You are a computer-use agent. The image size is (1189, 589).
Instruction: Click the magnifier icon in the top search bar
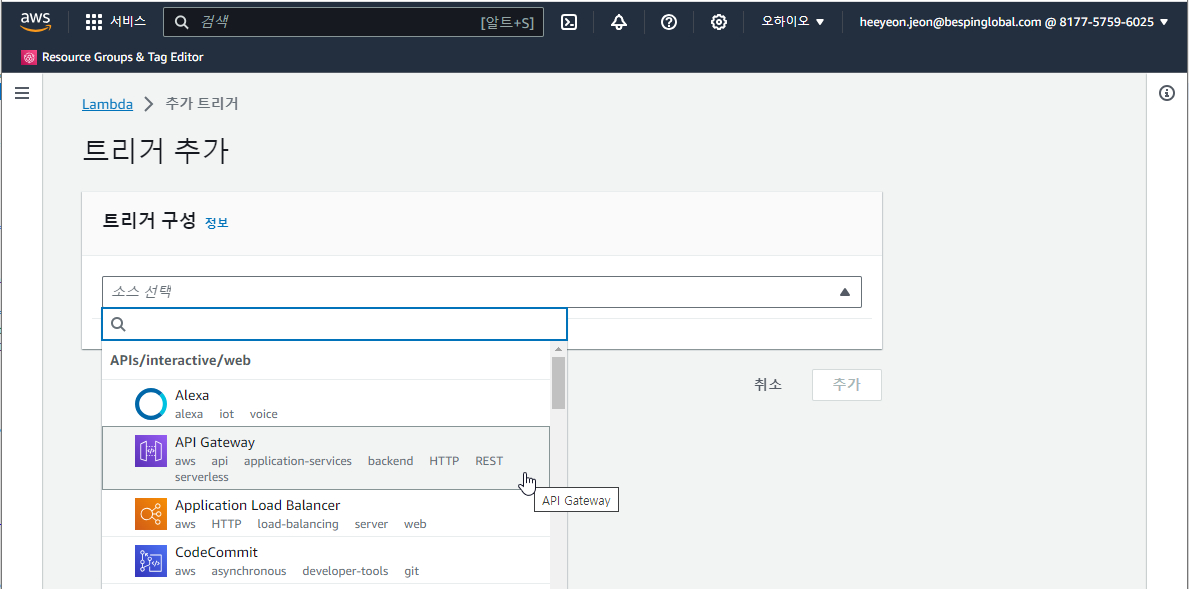pyautogui.click(x=182, y=22)
